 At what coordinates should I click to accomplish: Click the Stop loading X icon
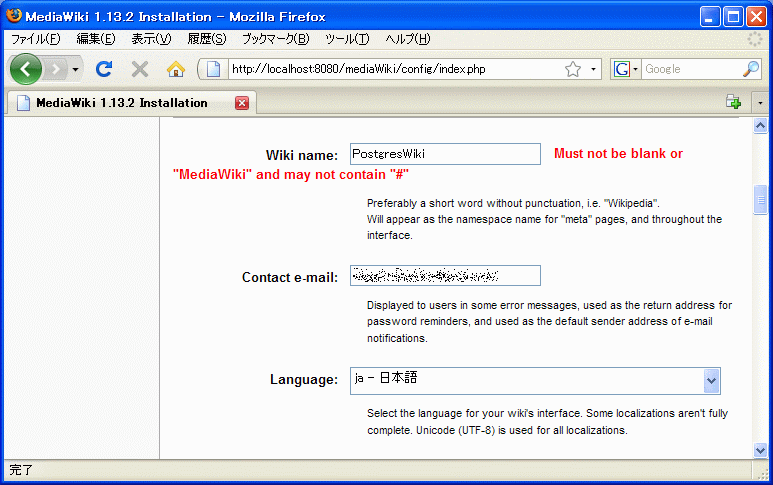(140, 69)
